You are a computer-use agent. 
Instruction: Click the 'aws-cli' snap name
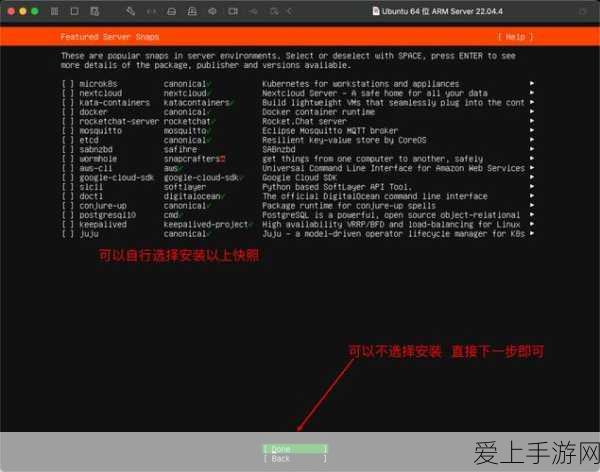click(x=96, y=168)
